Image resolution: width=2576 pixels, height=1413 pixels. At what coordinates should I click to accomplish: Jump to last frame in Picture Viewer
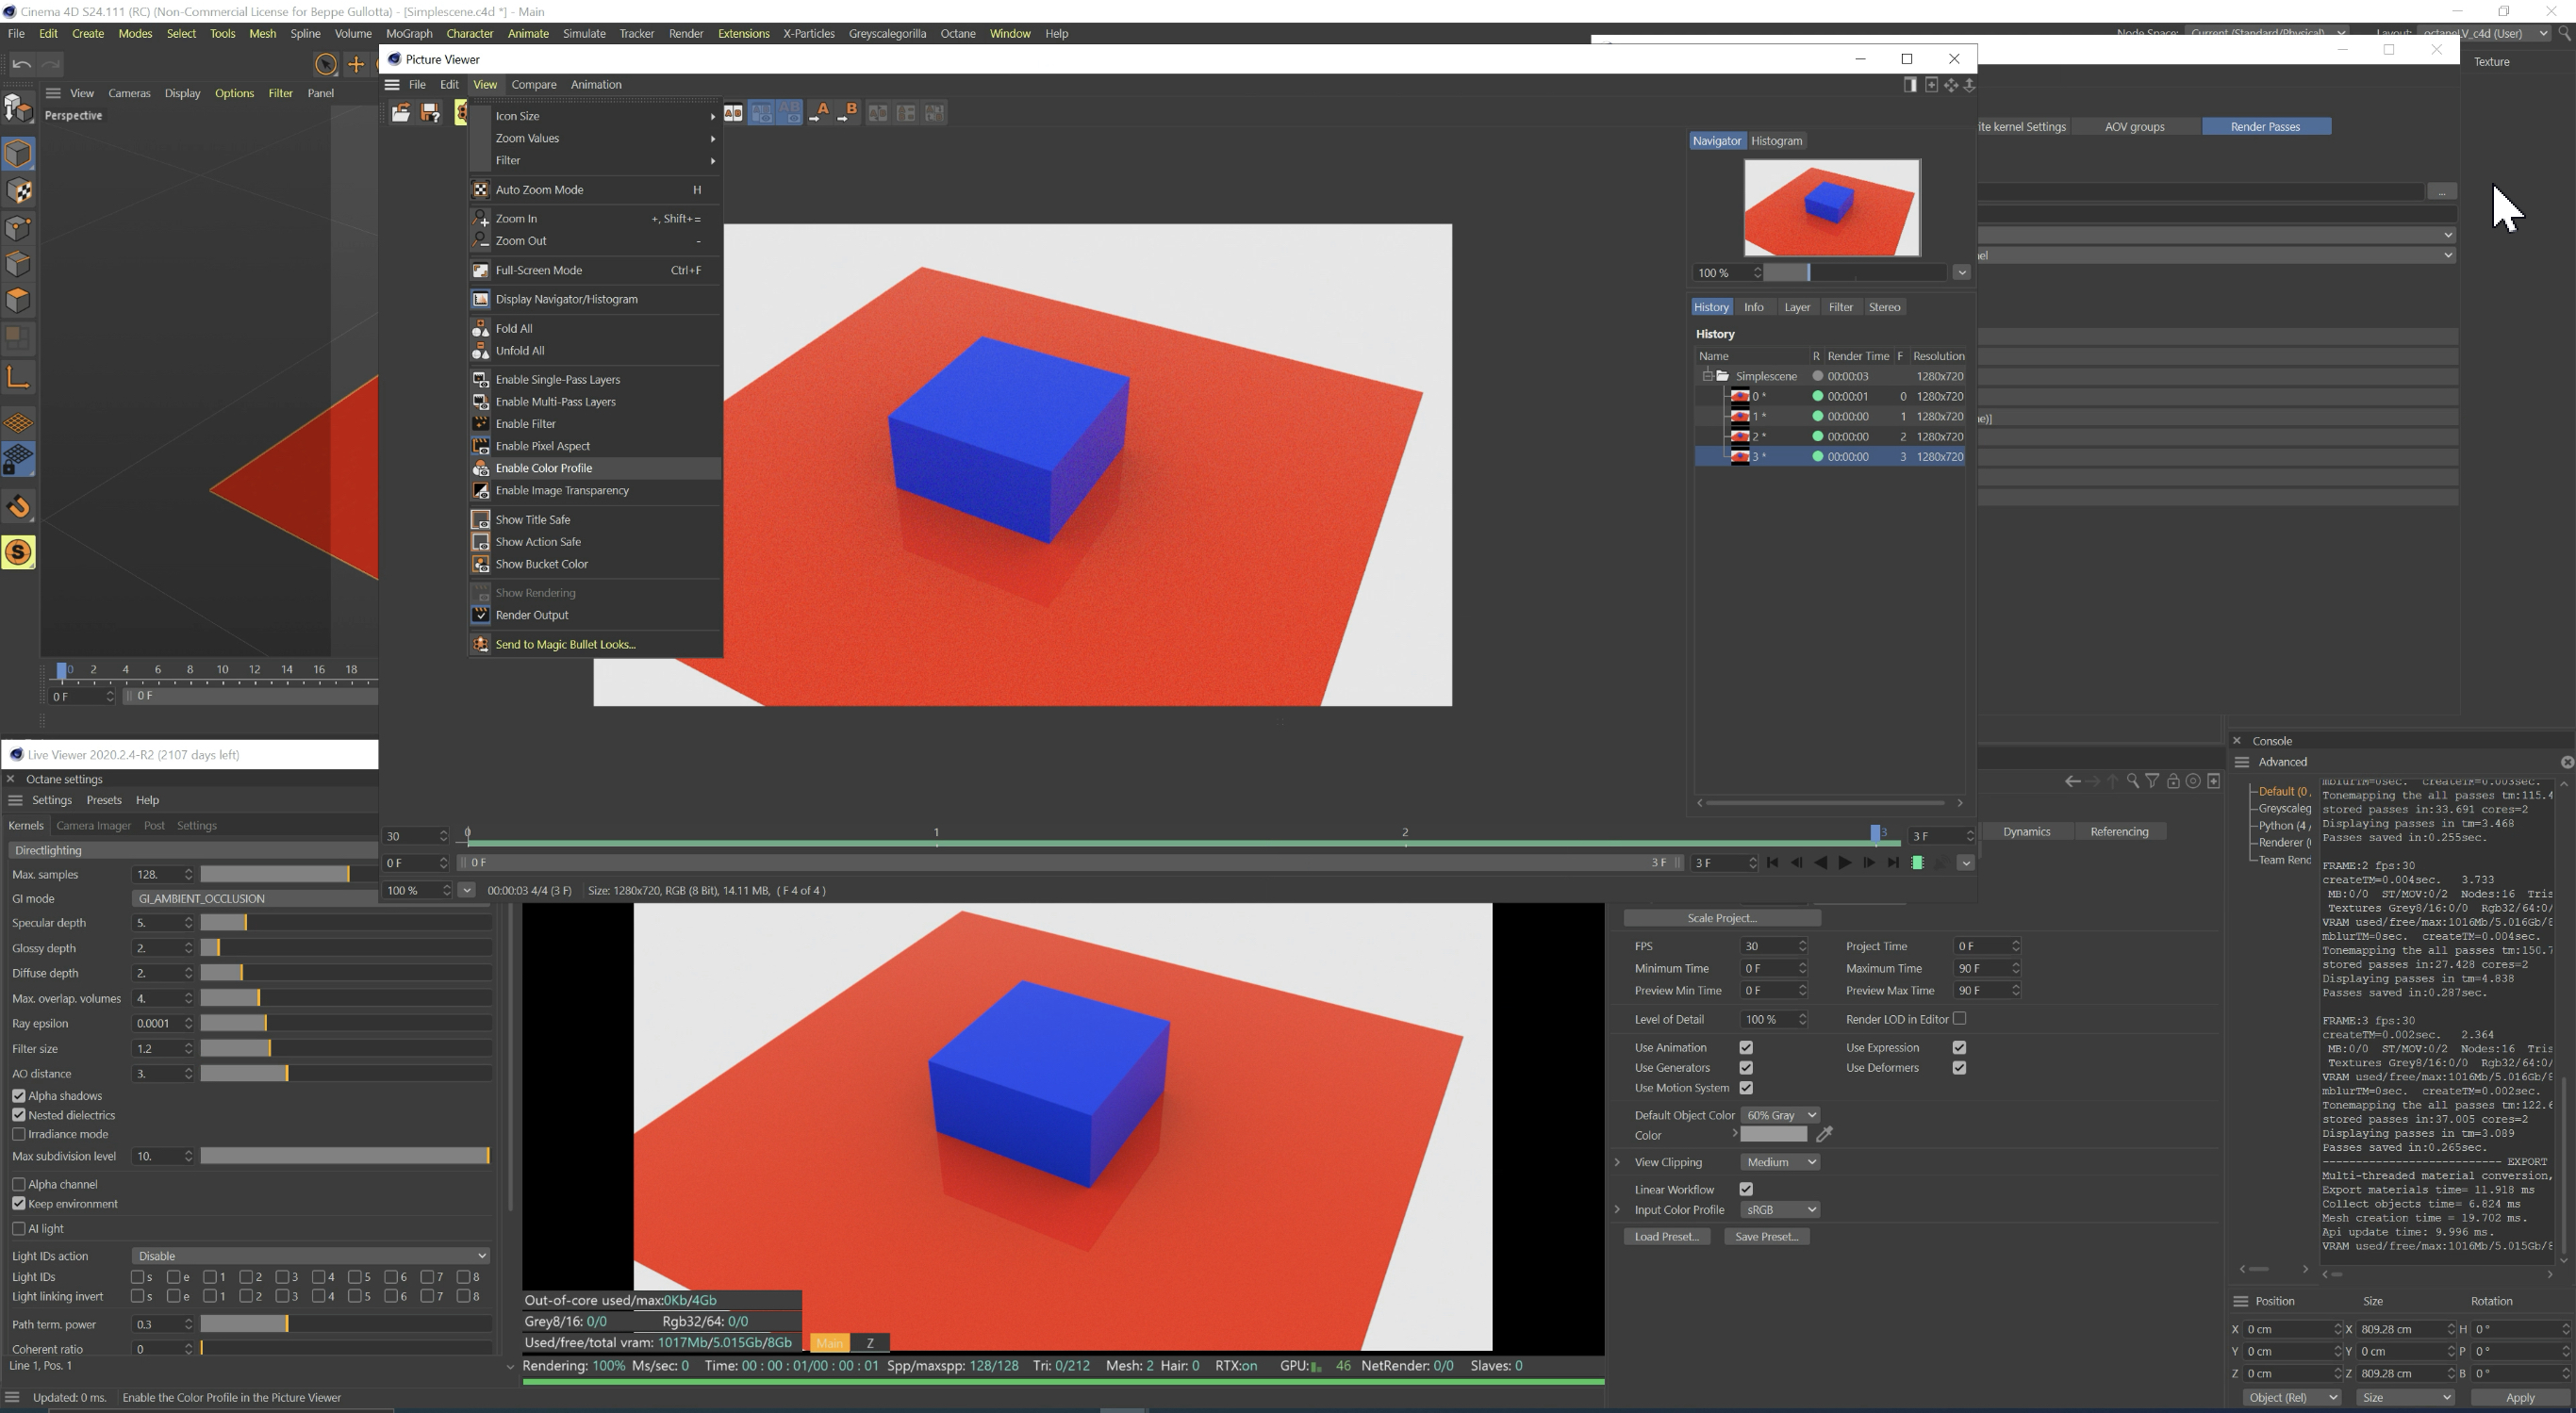(x=1892, y=863)
